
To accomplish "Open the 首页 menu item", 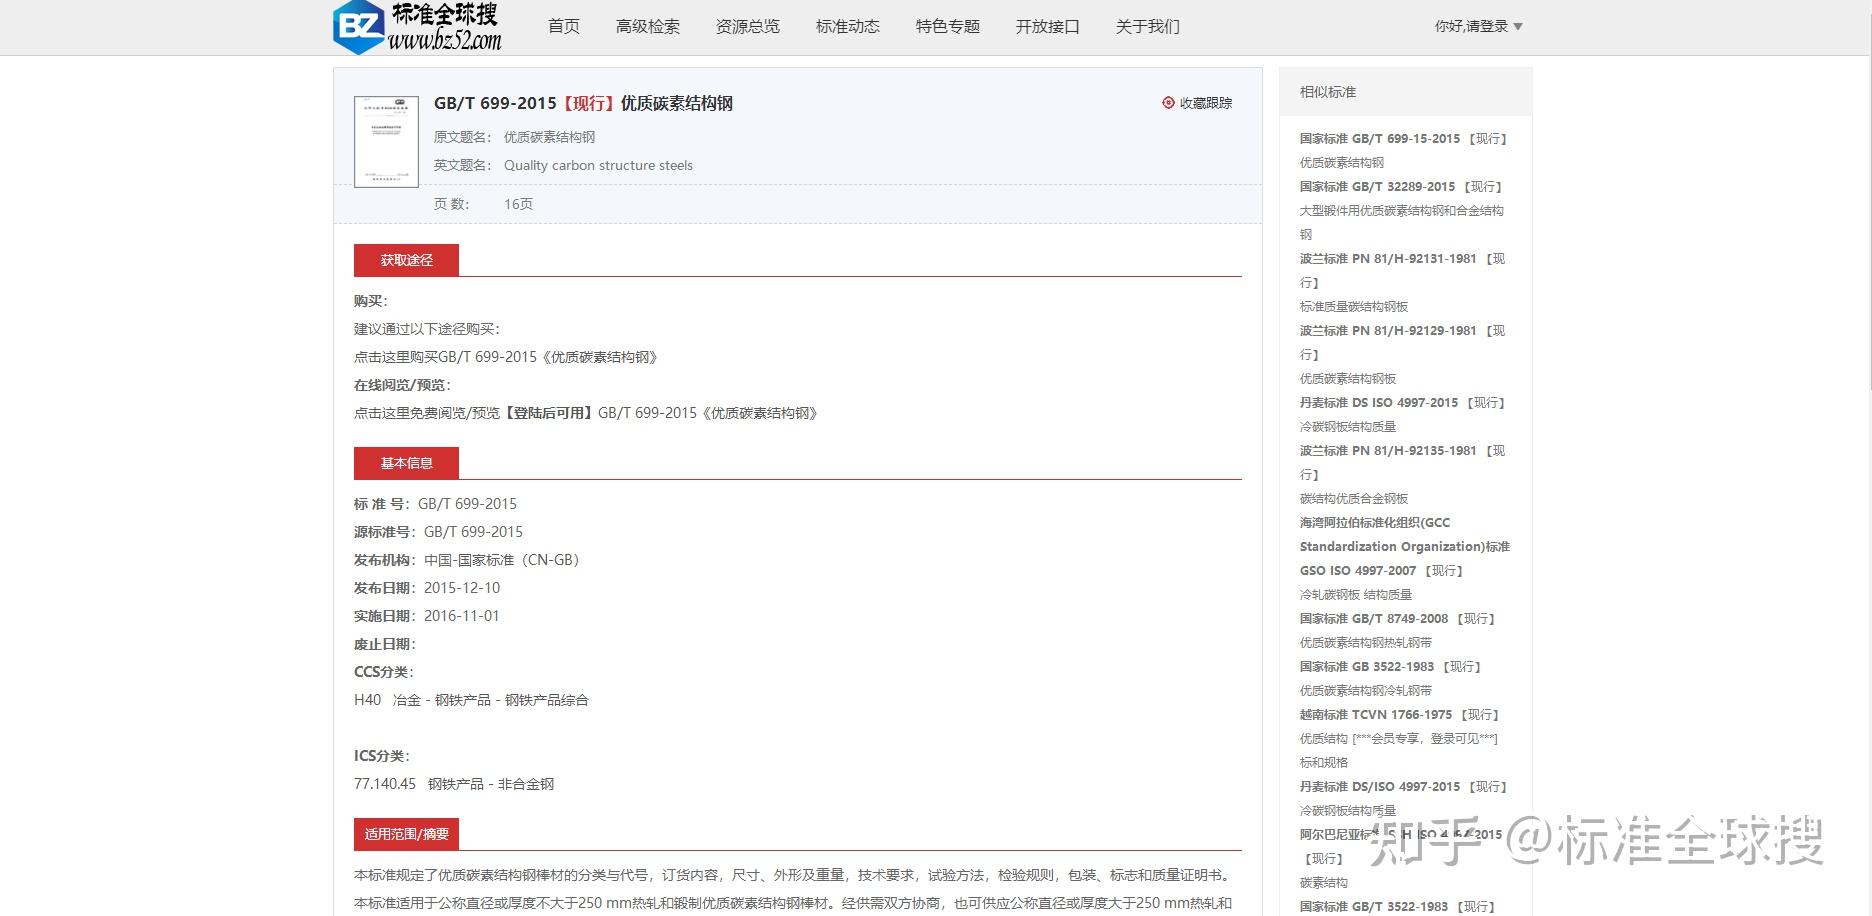I will tap(562, 27).
